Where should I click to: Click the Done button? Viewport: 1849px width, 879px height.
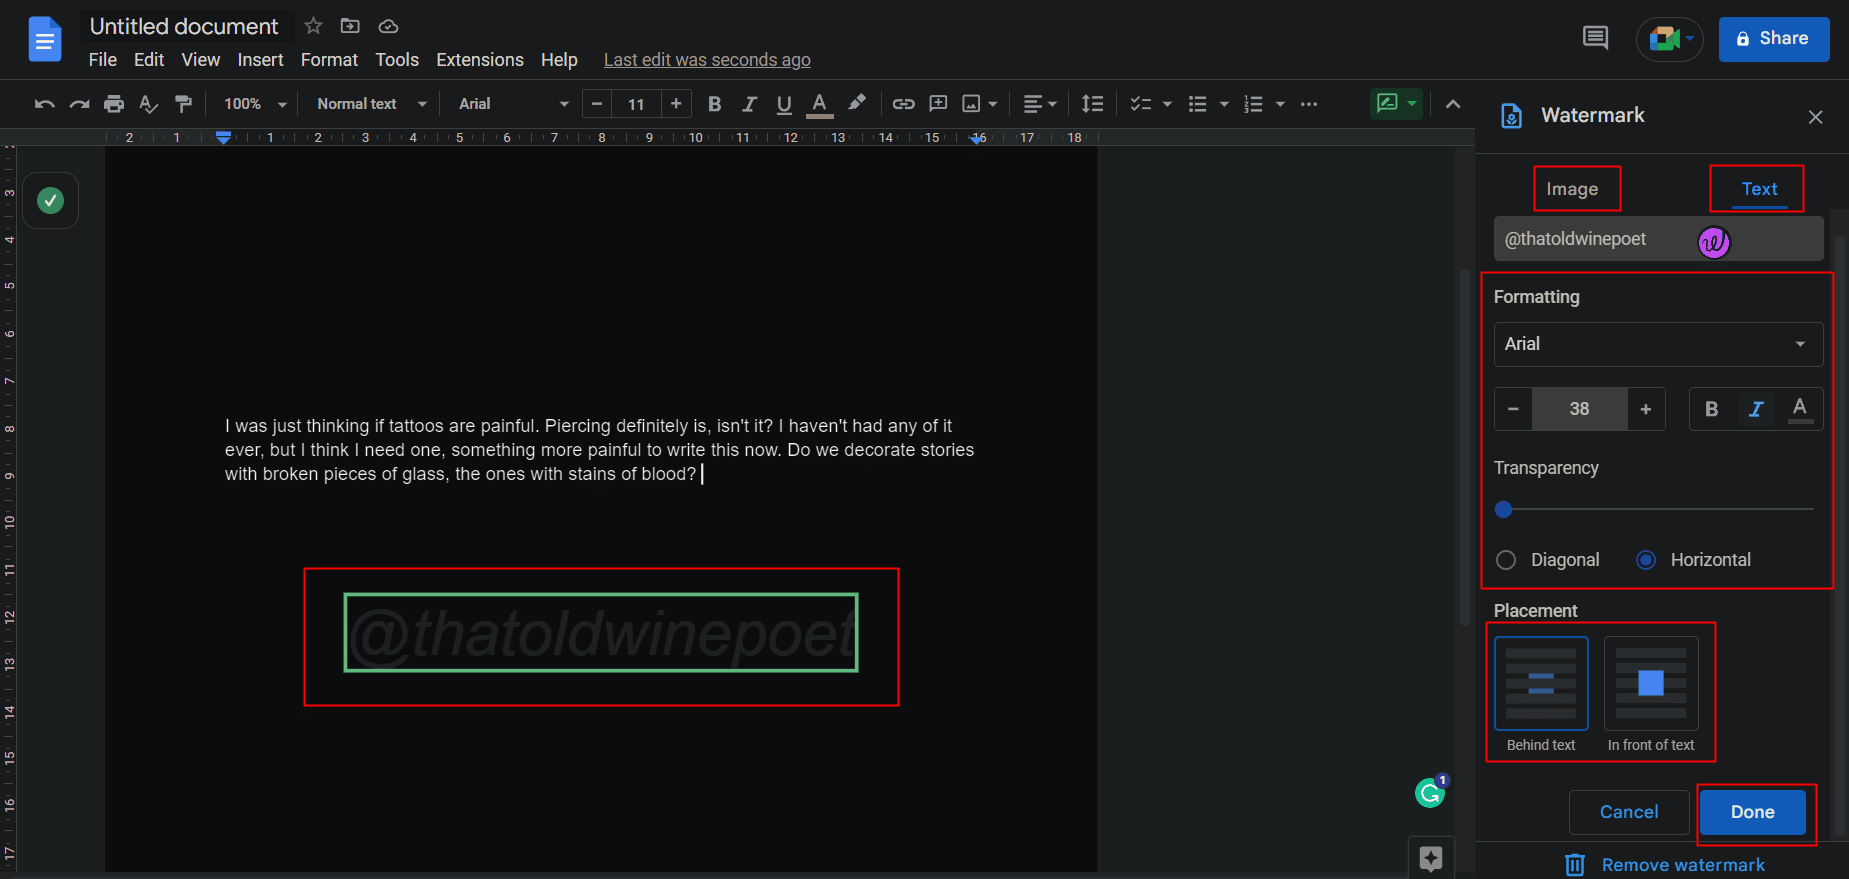(x=1753, y=812)
